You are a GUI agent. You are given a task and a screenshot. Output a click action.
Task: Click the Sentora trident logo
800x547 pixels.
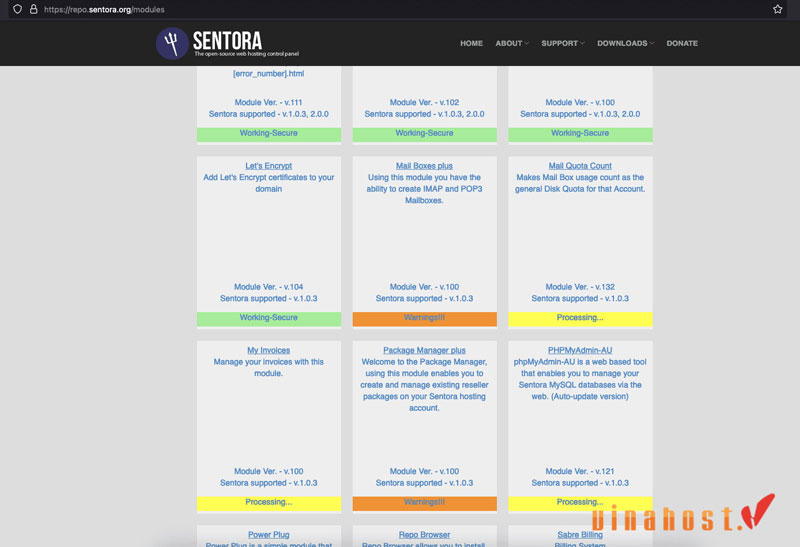172,43
